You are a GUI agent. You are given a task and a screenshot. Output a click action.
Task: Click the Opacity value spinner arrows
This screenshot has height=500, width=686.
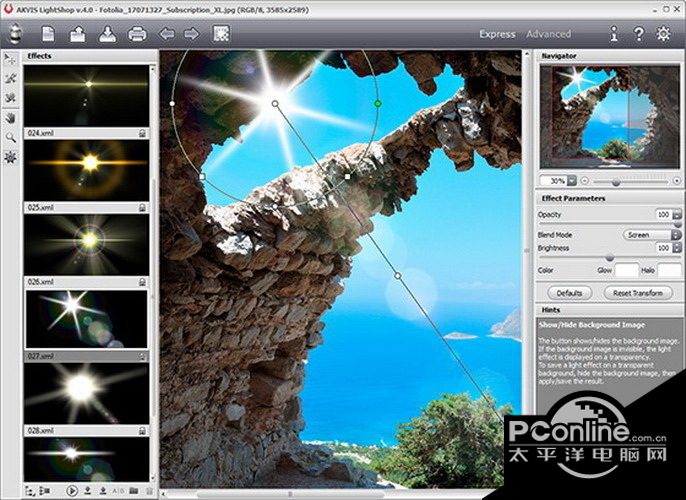tap(677, 214)
